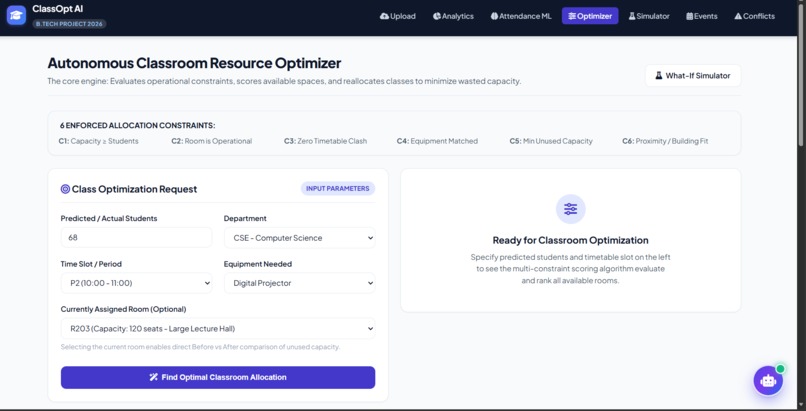Viewport: 806px width, 411px height.
Task: Click the magic wand icon on Find Optimal button
Action: pyautogui.click(x=153, y=378)
